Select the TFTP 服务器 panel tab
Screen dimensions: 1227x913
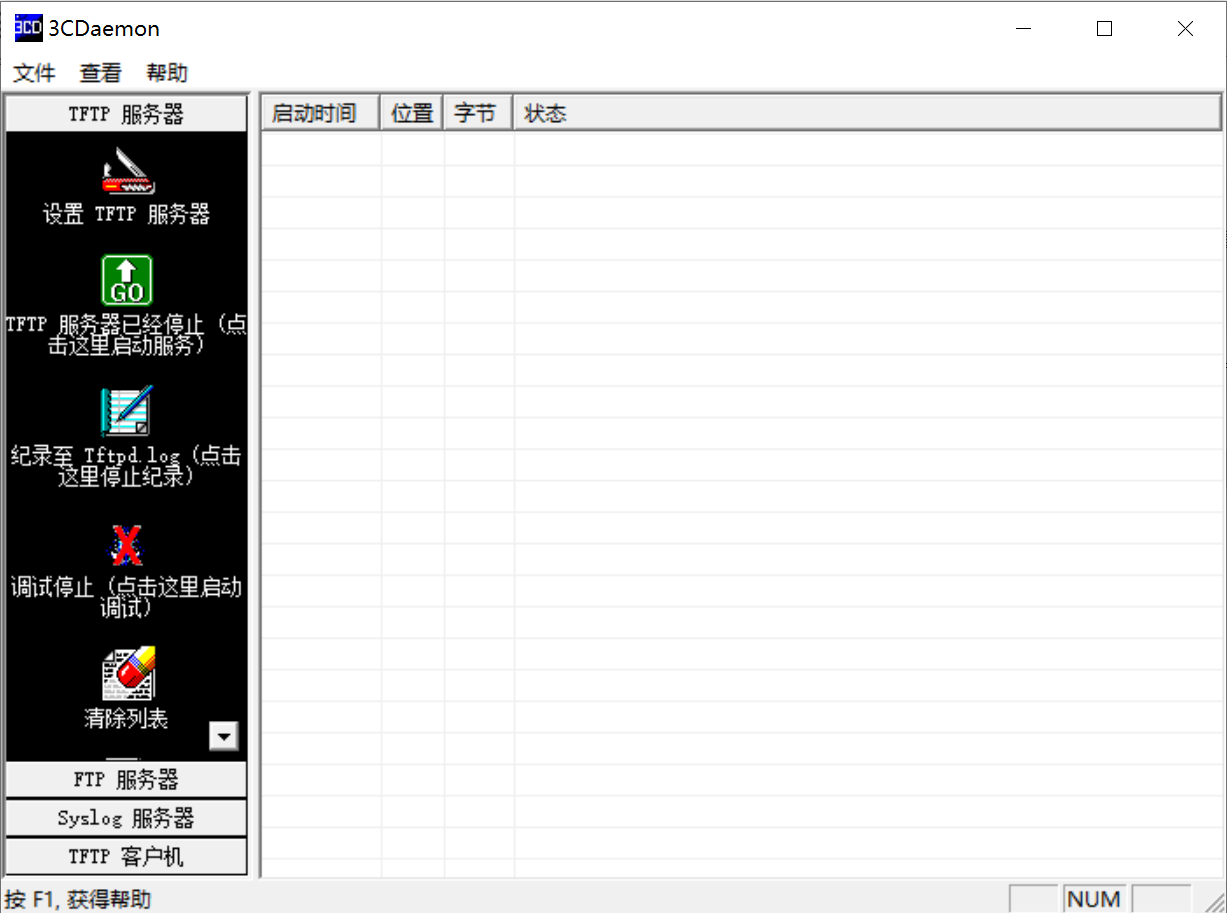(126, 113)
